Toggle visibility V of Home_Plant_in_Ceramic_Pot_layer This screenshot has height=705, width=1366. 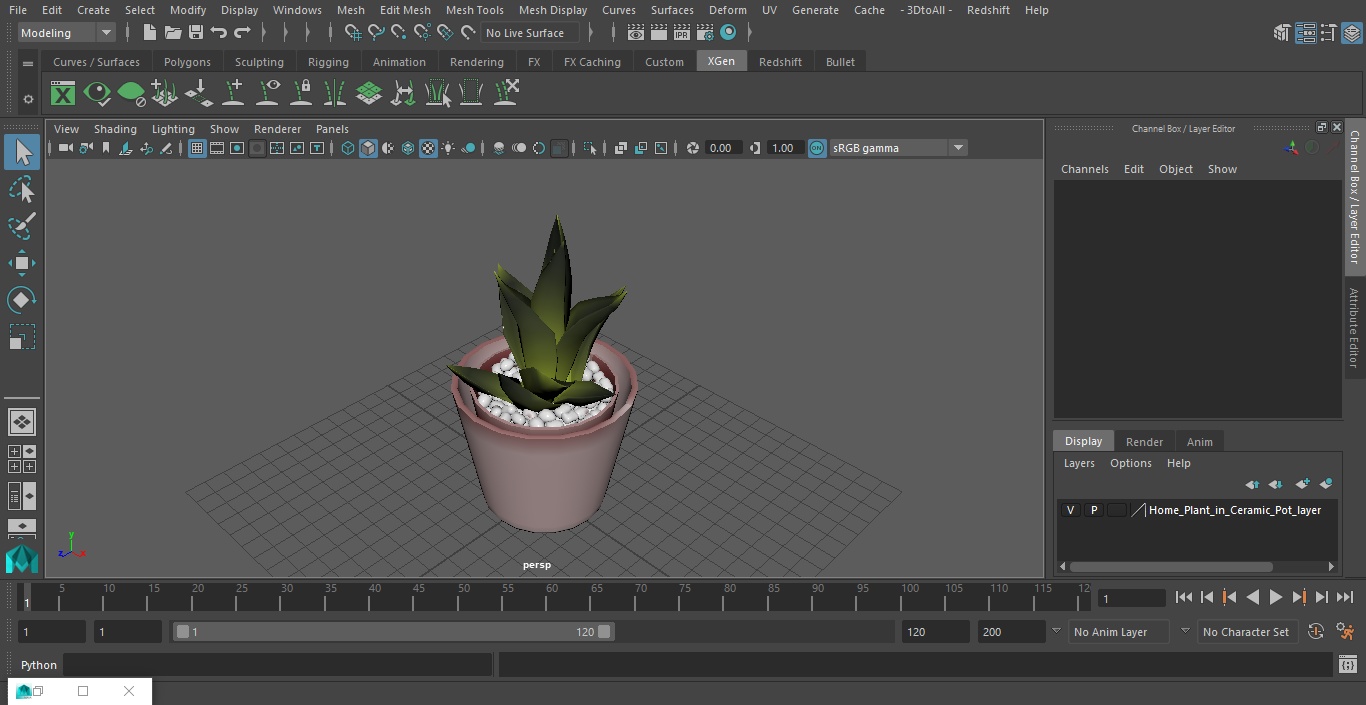[1070, 510]
